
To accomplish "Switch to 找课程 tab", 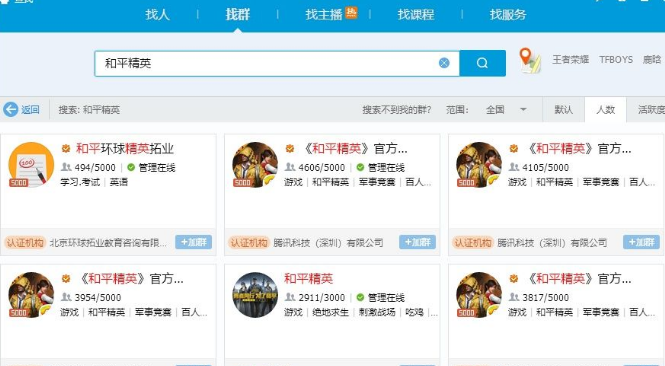I will coord(416,15).
